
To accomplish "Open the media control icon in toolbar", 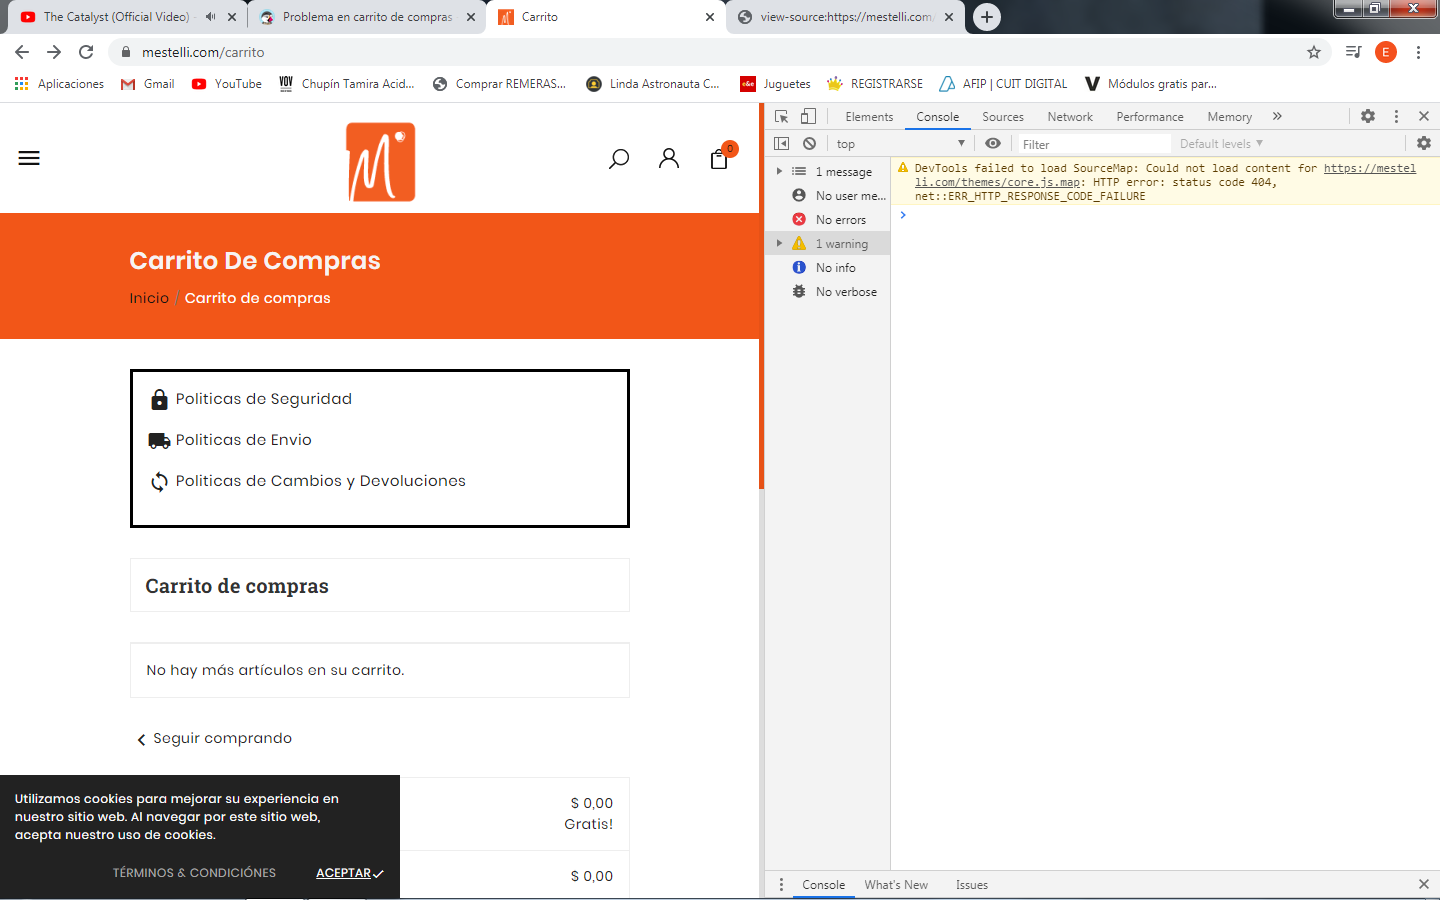I will 1353,52.
